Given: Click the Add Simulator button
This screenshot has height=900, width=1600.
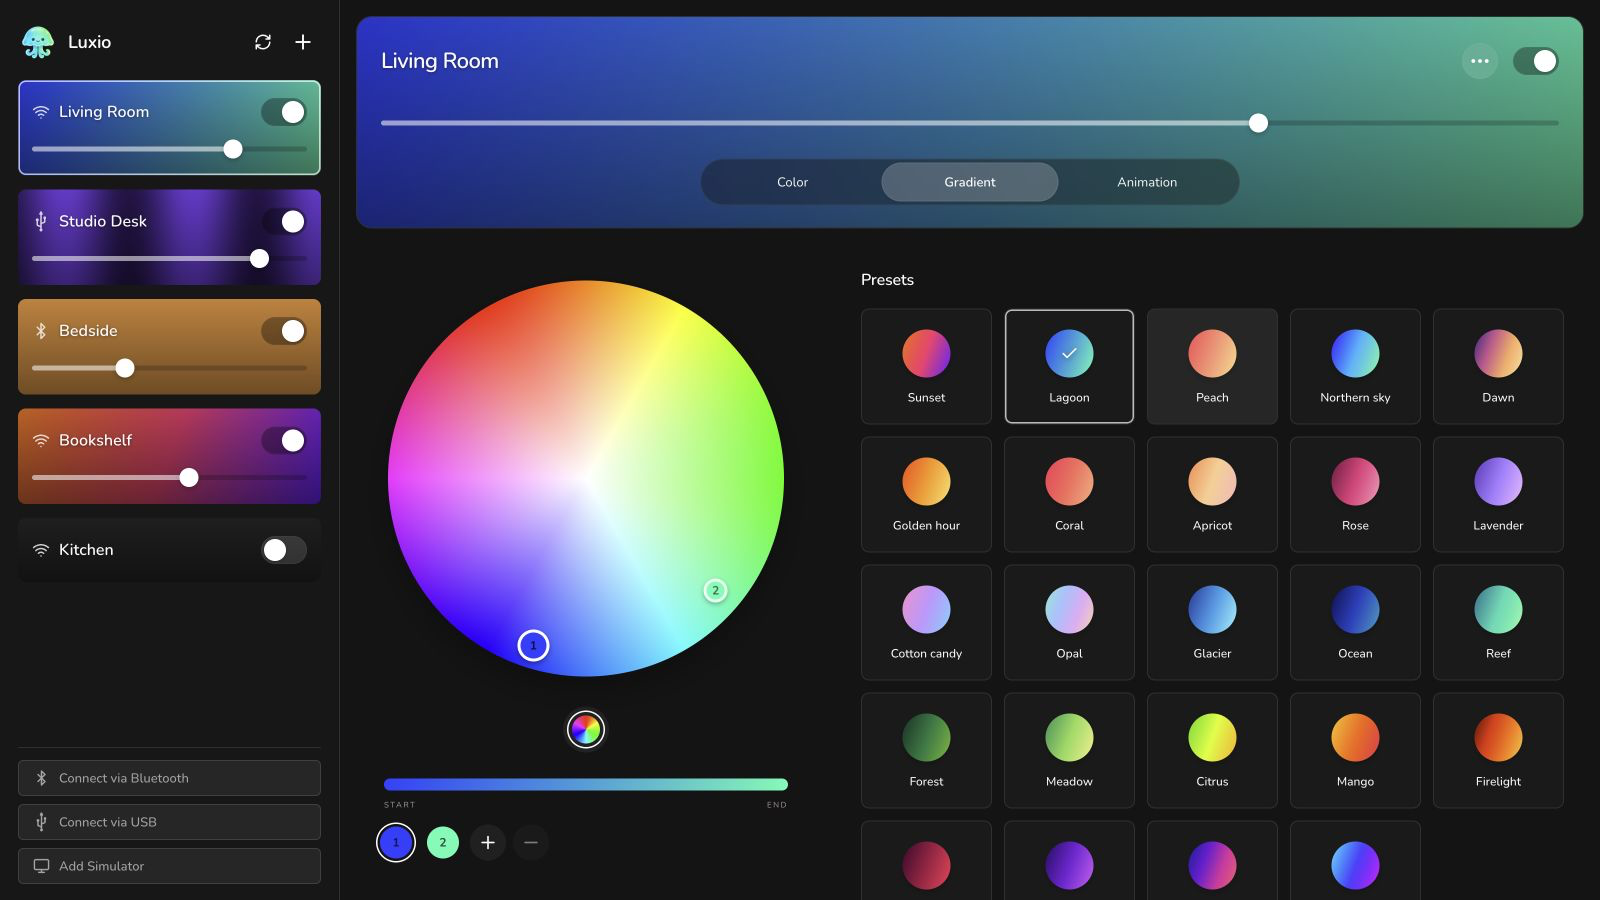Looking at the screenshot, I should coord(169,866).
